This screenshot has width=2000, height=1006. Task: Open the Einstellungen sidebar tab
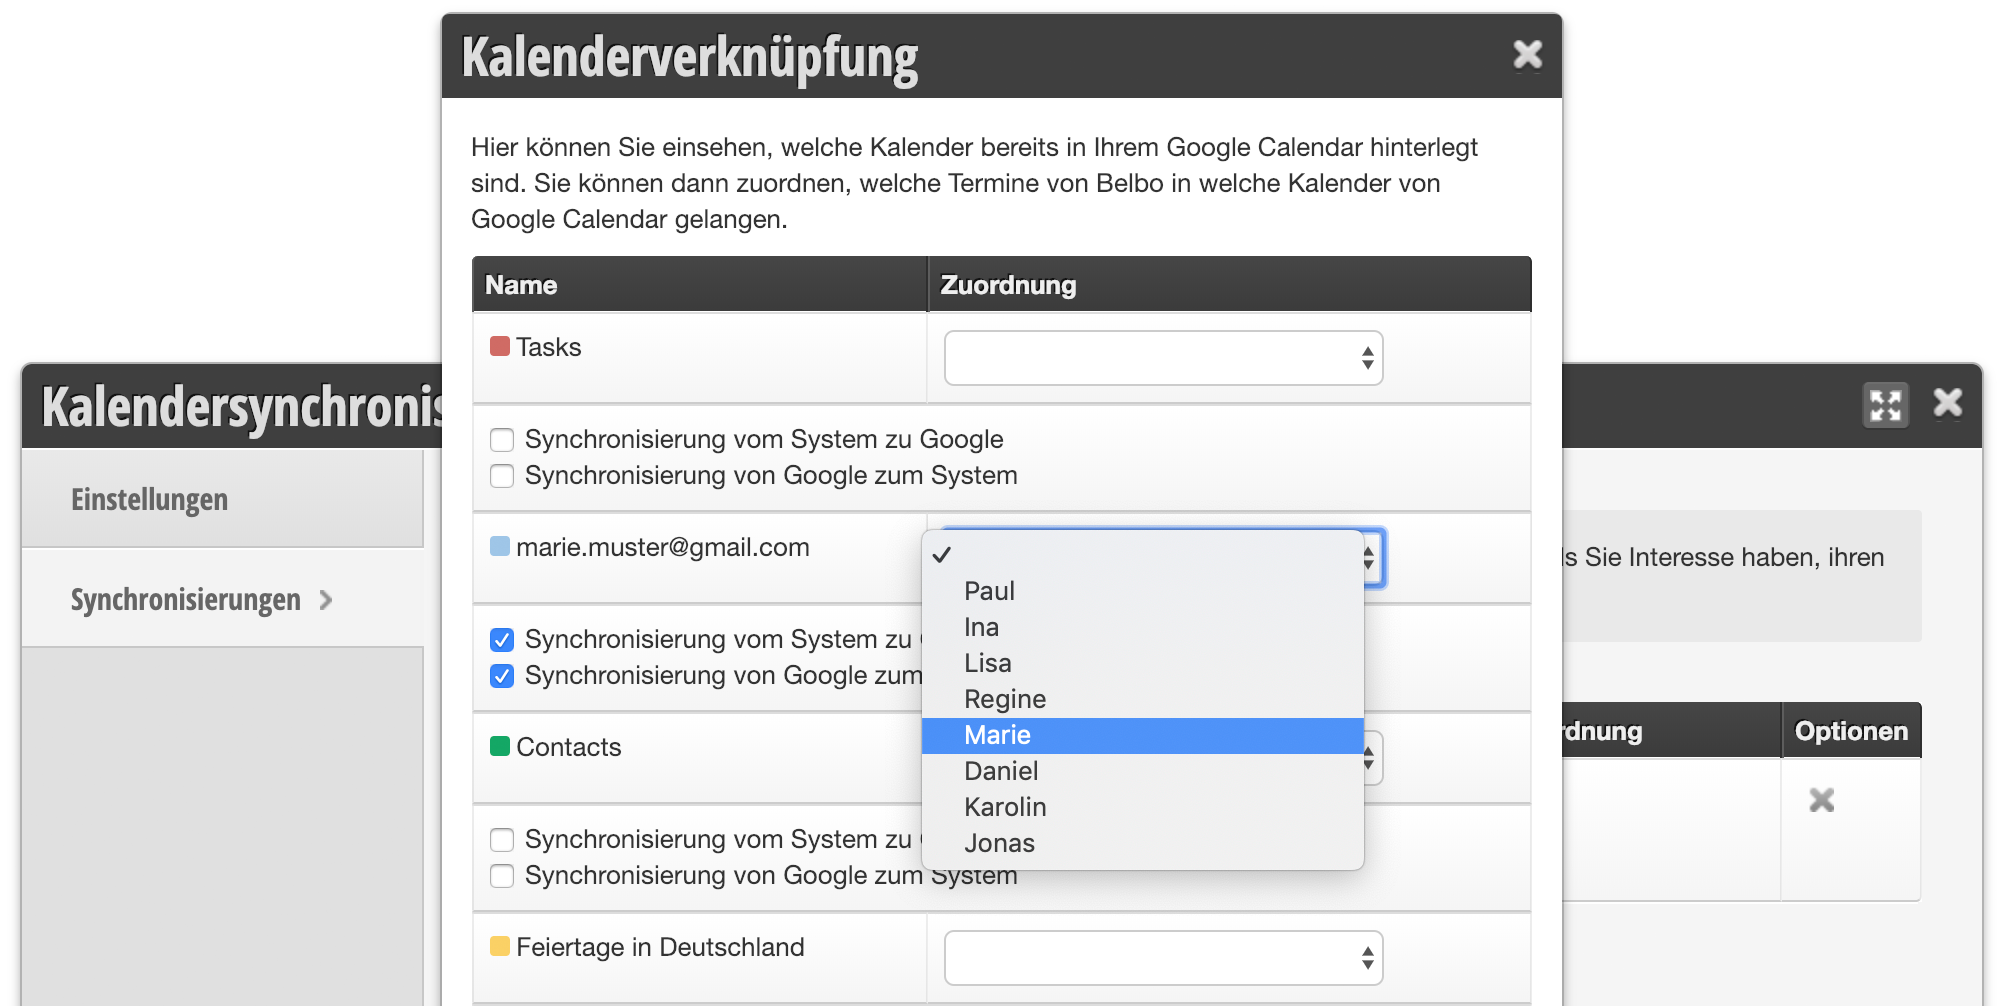tap(150, 499)
